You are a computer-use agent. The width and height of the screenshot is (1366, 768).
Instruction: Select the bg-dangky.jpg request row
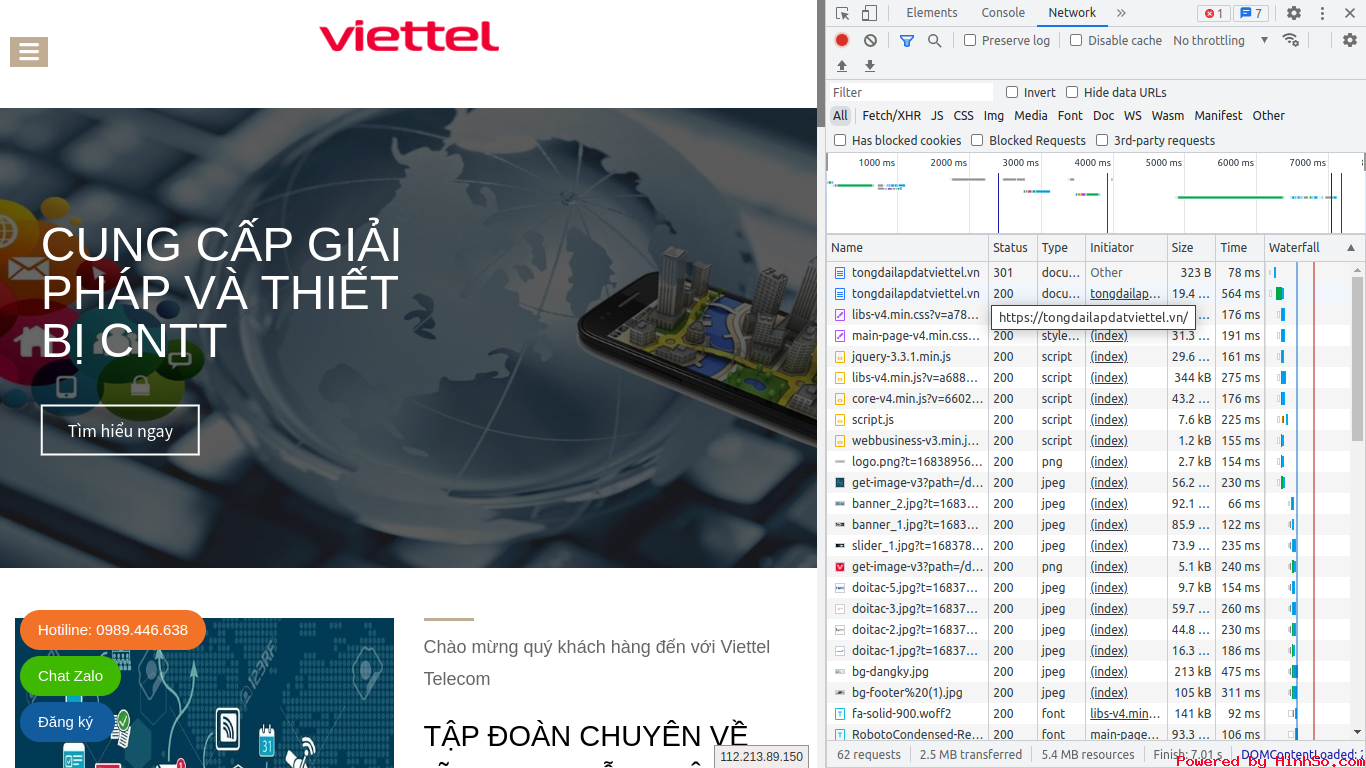tap(1089, 672)
